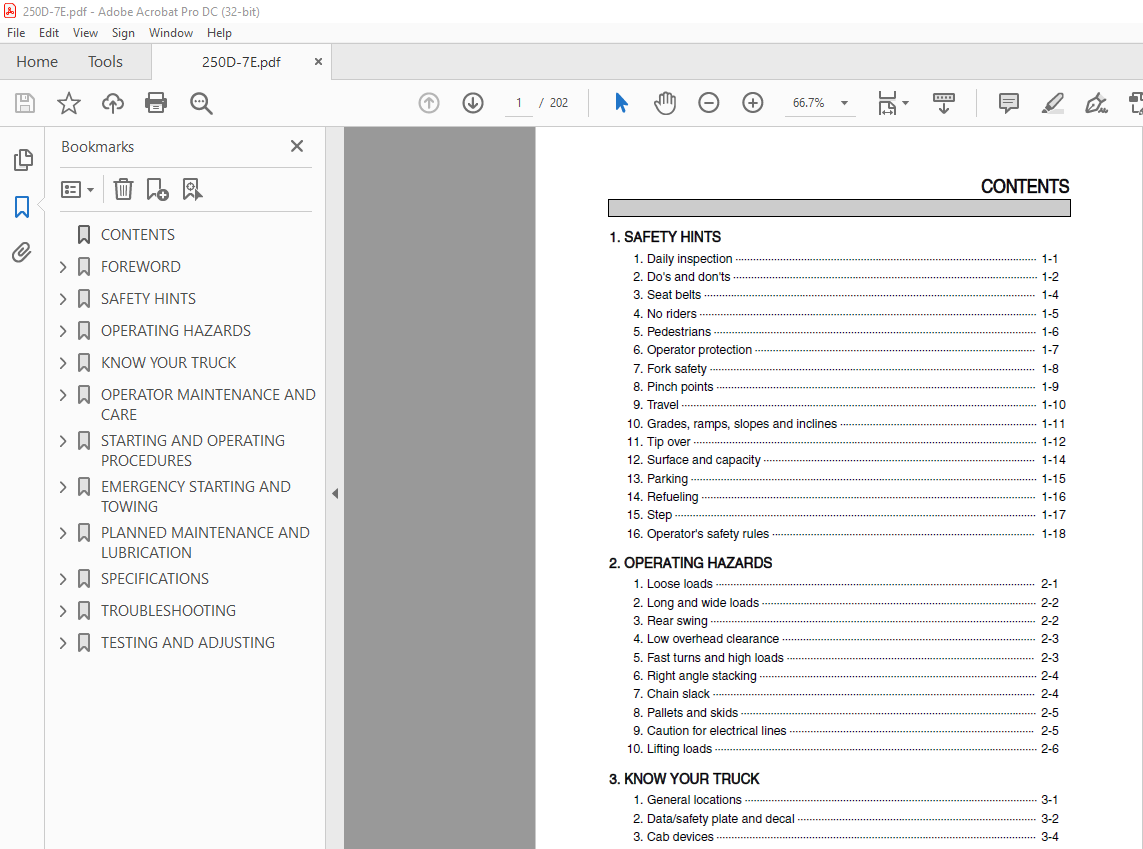Select the FOREWORD bookmark label

141,267
